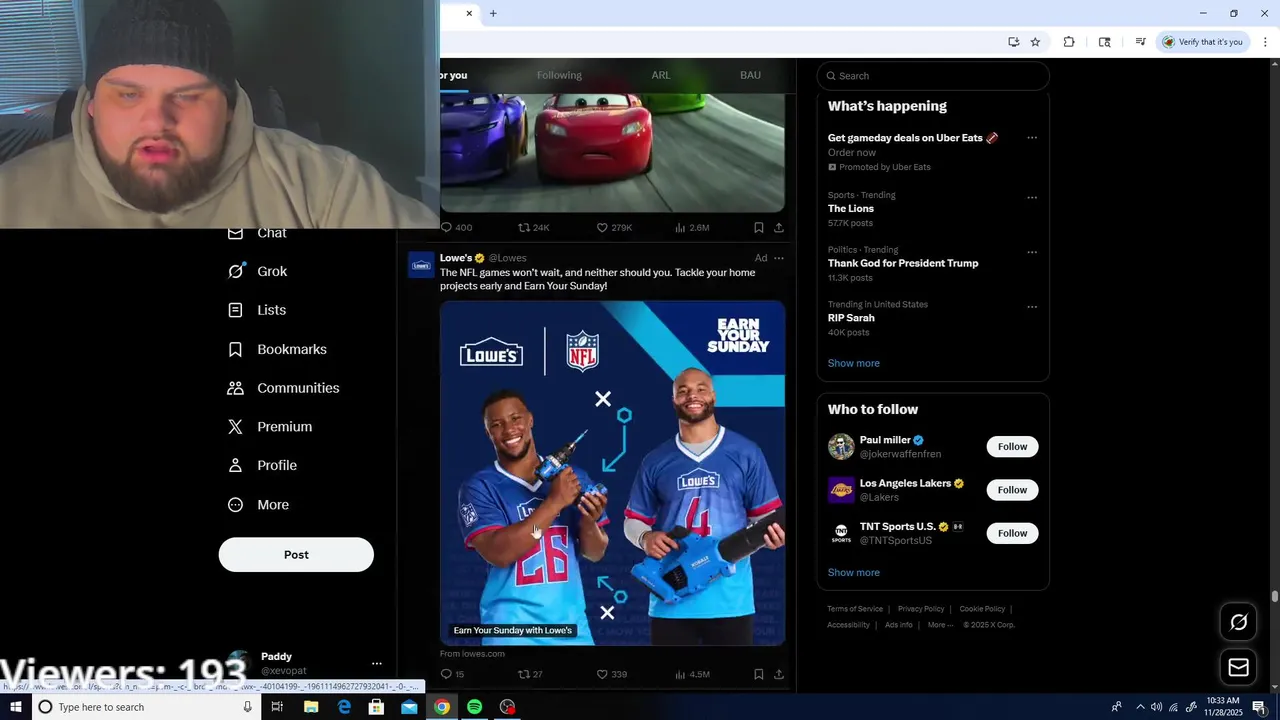Viewport: 1280px width, 720px height.
Task: Reply to the Cars post with 400 replies
Action: tap(456, 228)
